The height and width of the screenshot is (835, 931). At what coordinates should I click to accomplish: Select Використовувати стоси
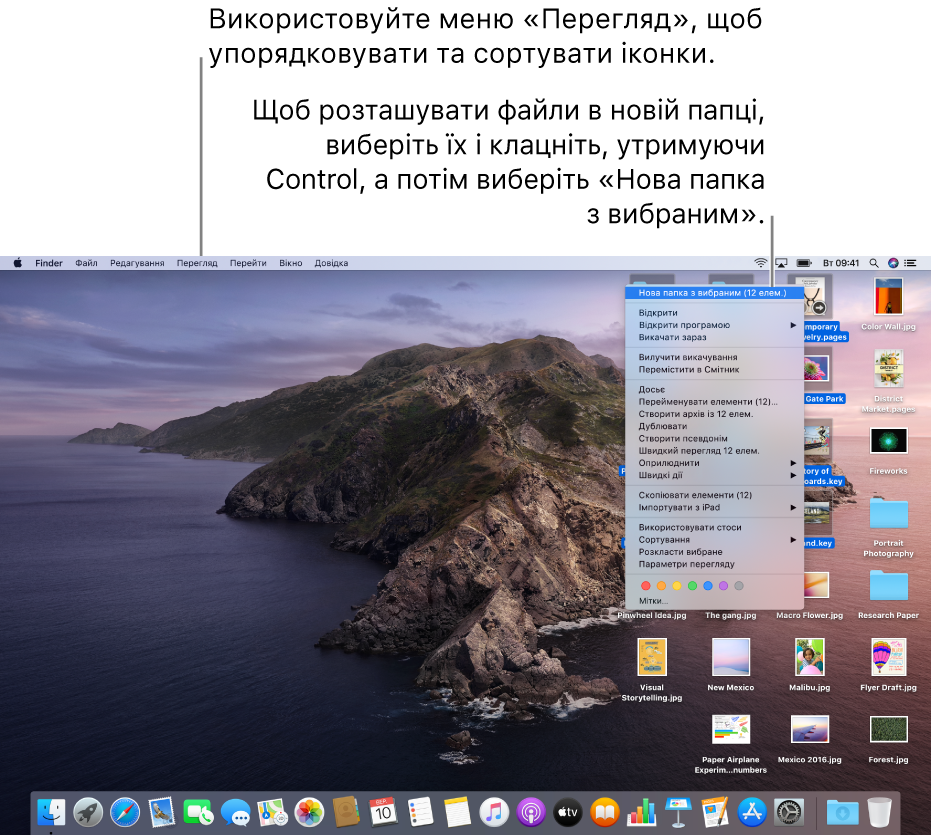pos(714,527)
